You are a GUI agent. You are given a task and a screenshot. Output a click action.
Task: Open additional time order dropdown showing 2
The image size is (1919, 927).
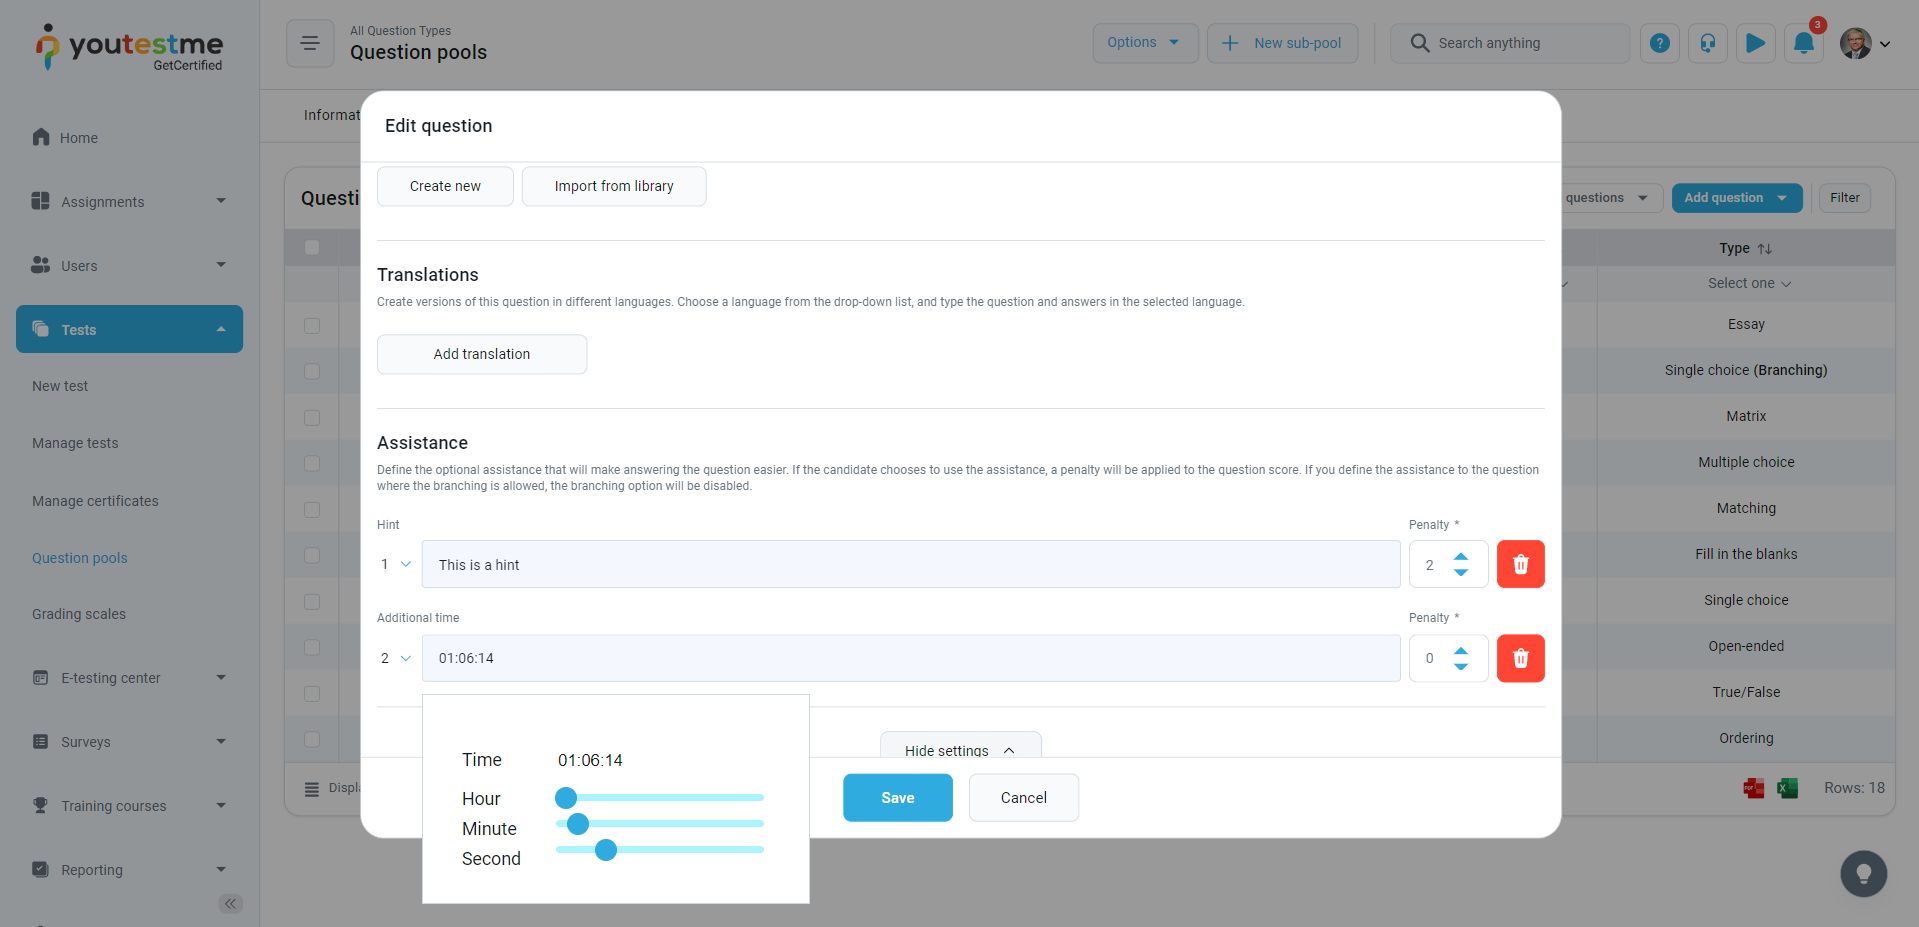(396, 658)
